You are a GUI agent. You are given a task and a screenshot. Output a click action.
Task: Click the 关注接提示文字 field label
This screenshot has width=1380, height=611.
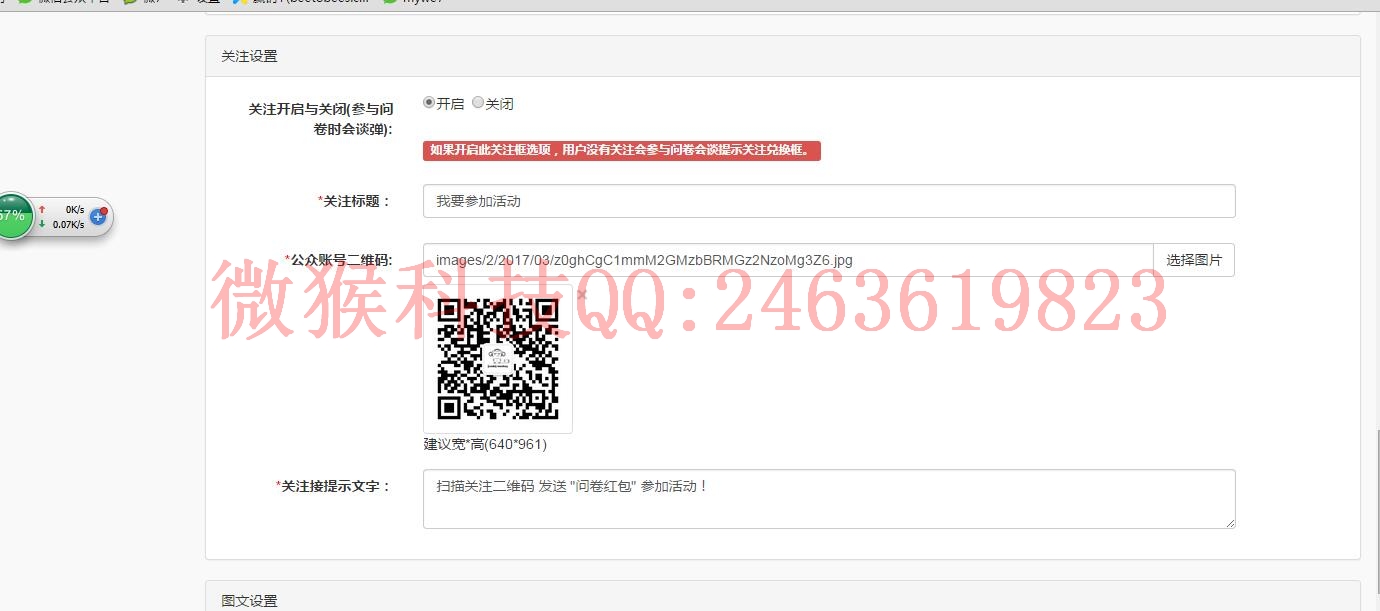pyautogui.click(x=334, y=486)
